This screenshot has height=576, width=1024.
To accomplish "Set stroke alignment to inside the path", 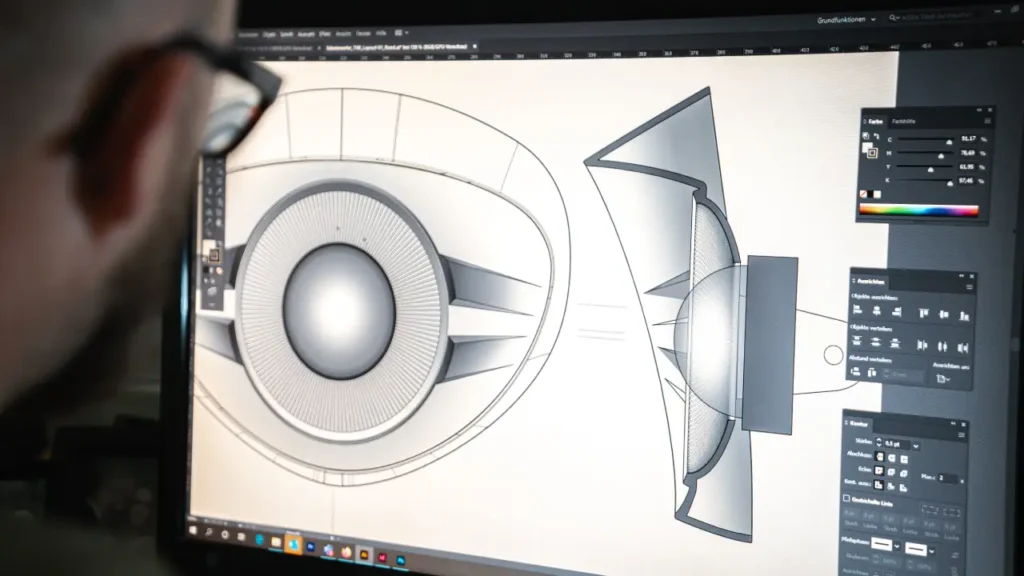I will pos(892,486).
